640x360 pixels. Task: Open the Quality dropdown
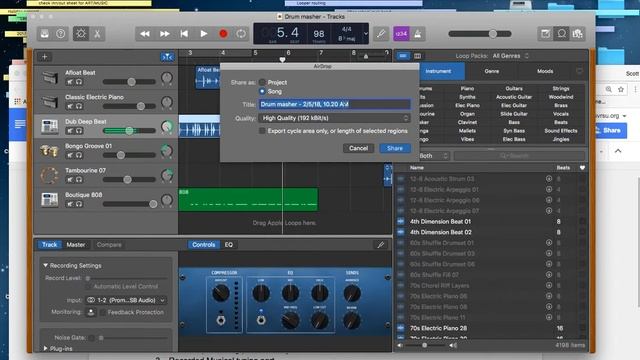[334, 118]
